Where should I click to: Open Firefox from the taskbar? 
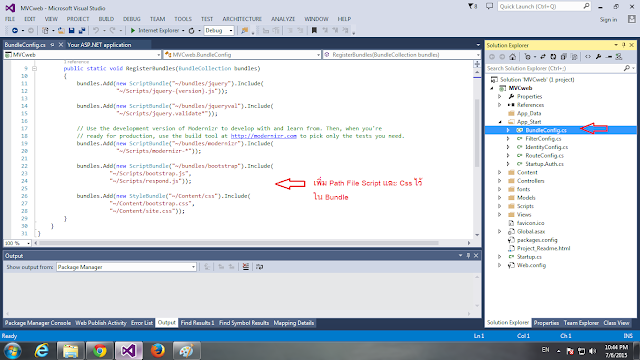[158, 351]
